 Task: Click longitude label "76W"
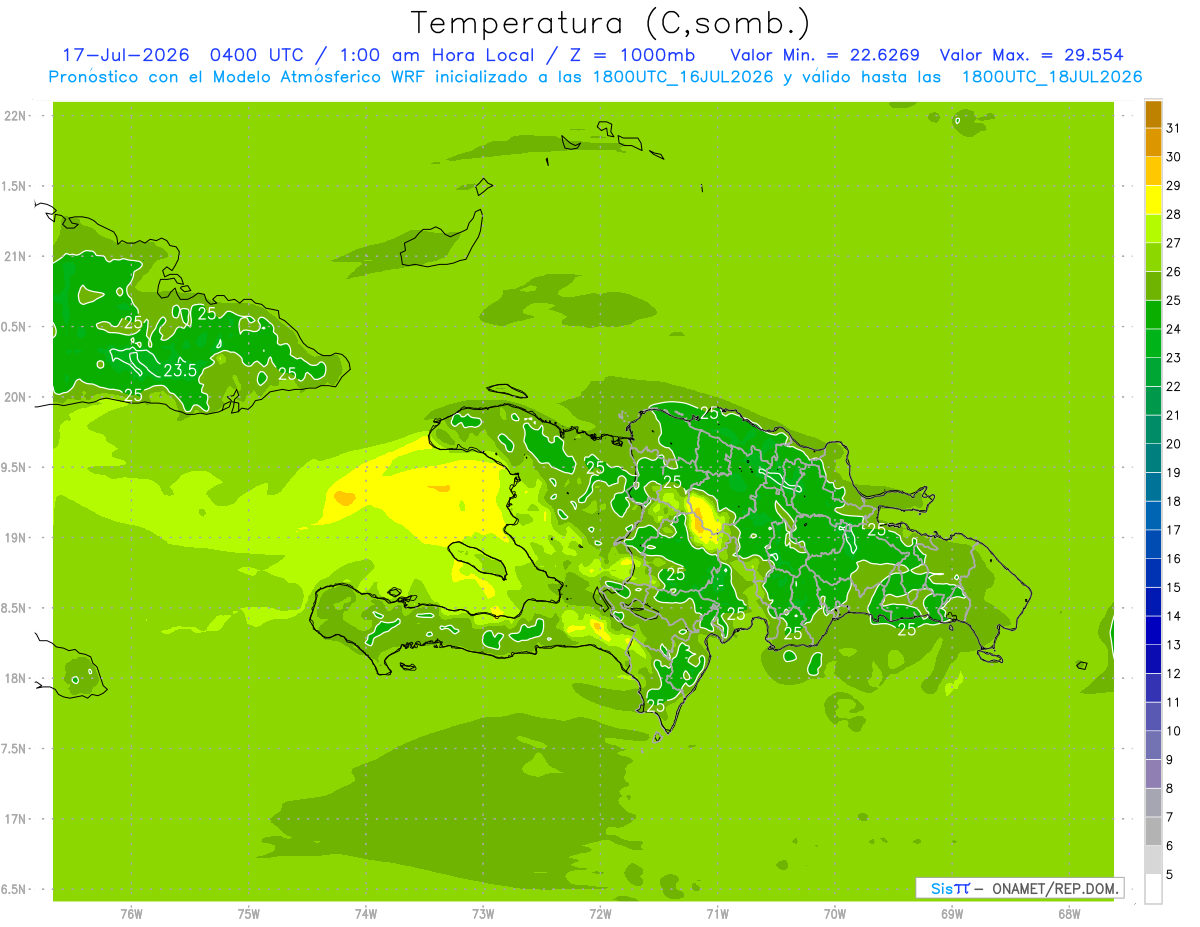[131, 914]
